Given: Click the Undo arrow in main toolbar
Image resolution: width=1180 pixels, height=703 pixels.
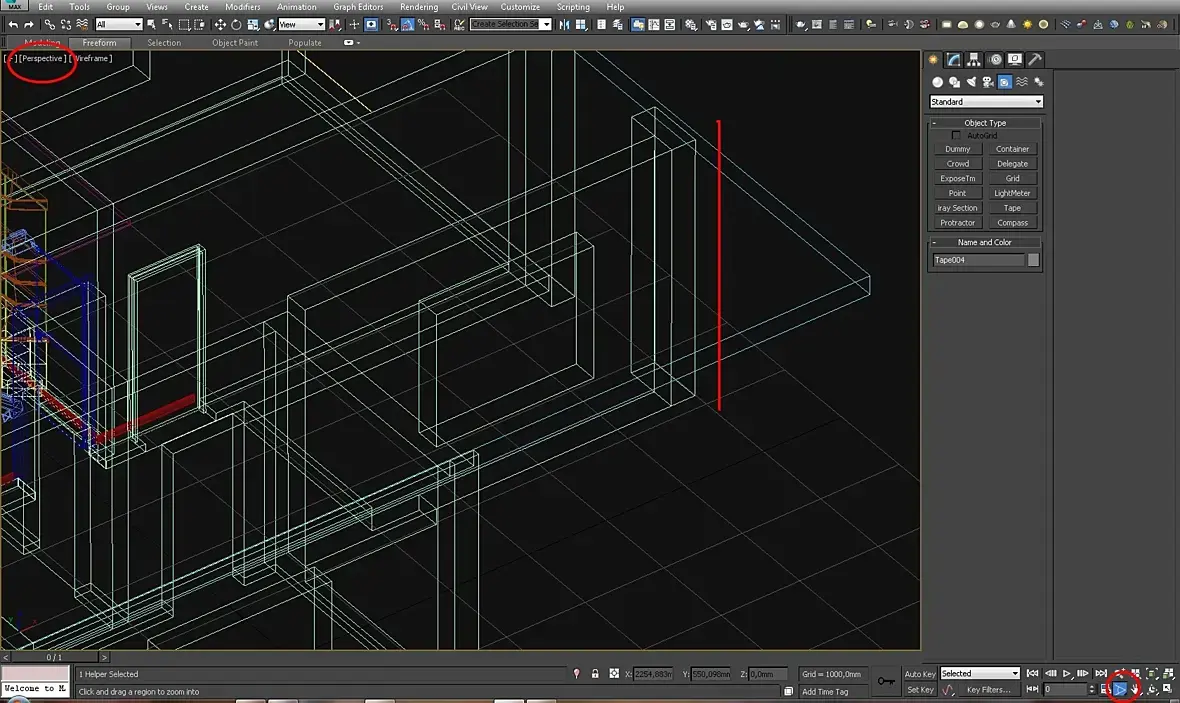Looking at the screenshot, I should 13,25.
